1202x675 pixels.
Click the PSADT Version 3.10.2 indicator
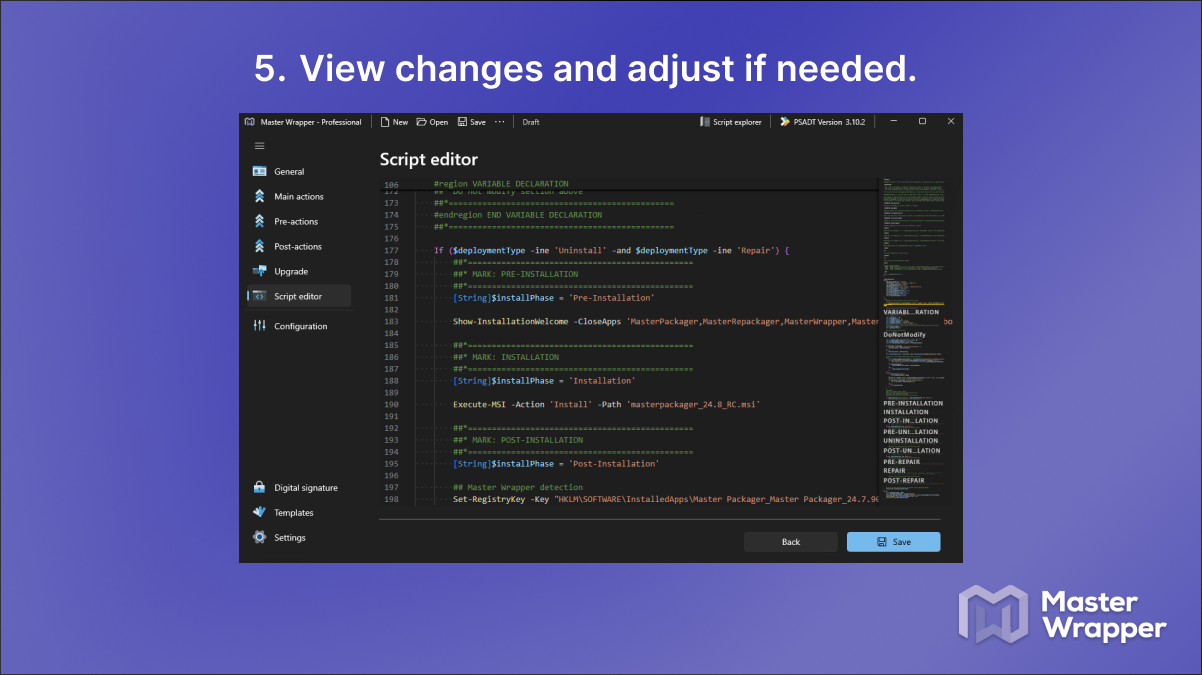pyautogui.click(x=822, y=122)
